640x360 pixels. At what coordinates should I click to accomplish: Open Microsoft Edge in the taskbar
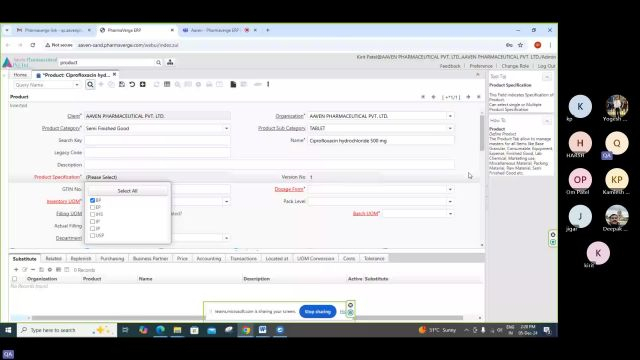pos(160,330)
